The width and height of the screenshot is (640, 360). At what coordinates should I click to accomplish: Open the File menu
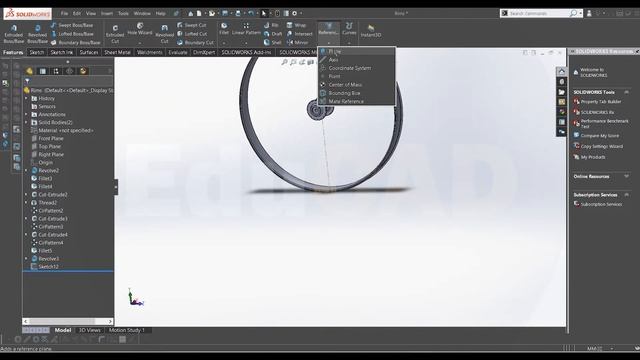click(64, 13)
